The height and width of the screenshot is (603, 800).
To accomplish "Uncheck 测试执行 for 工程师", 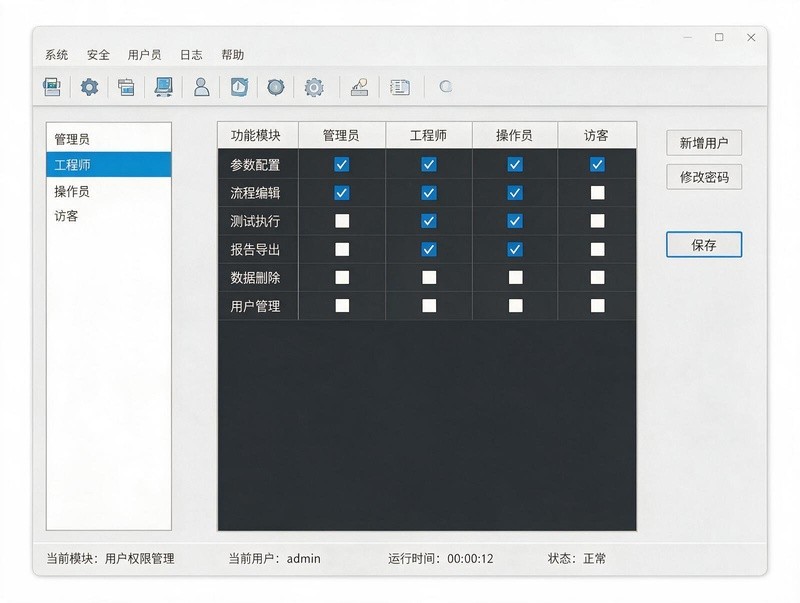I will tap(429, 221).
